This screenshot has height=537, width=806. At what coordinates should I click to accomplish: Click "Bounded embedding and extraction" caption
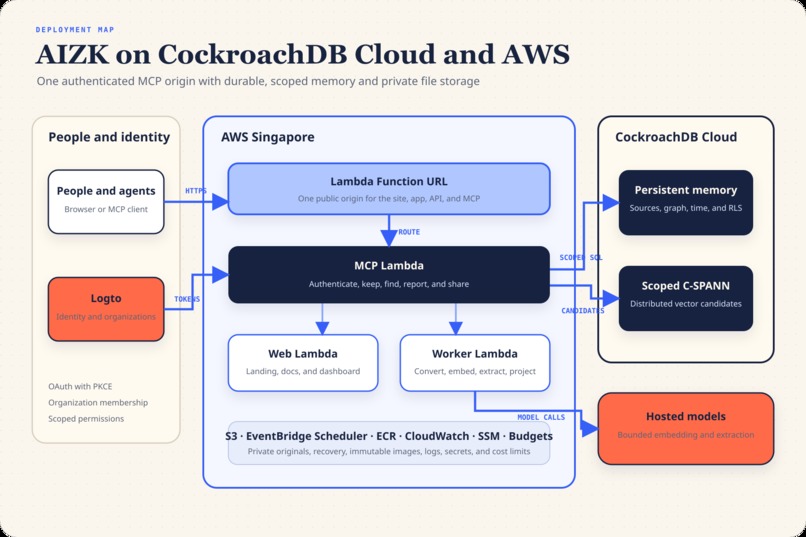point(686,435)
